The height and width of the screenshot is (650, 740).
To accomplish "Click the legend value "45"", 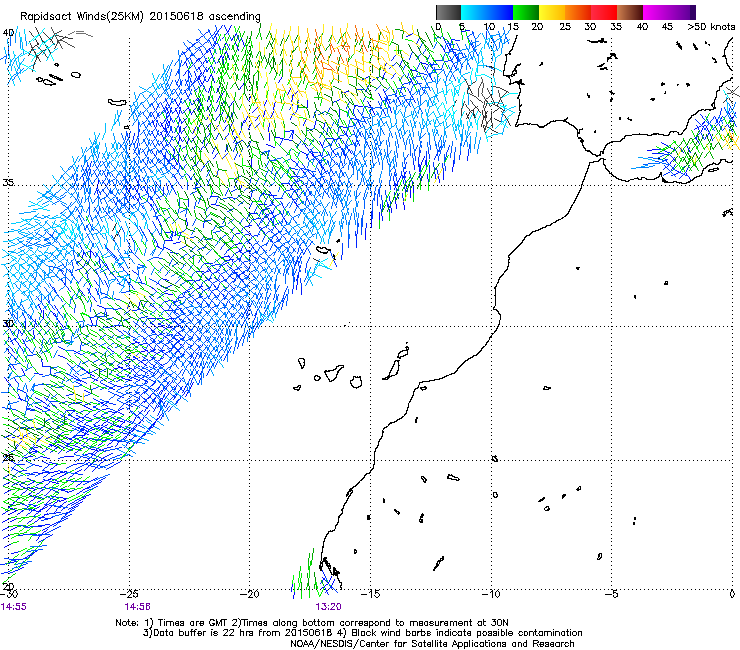I will tap(667, 27).
